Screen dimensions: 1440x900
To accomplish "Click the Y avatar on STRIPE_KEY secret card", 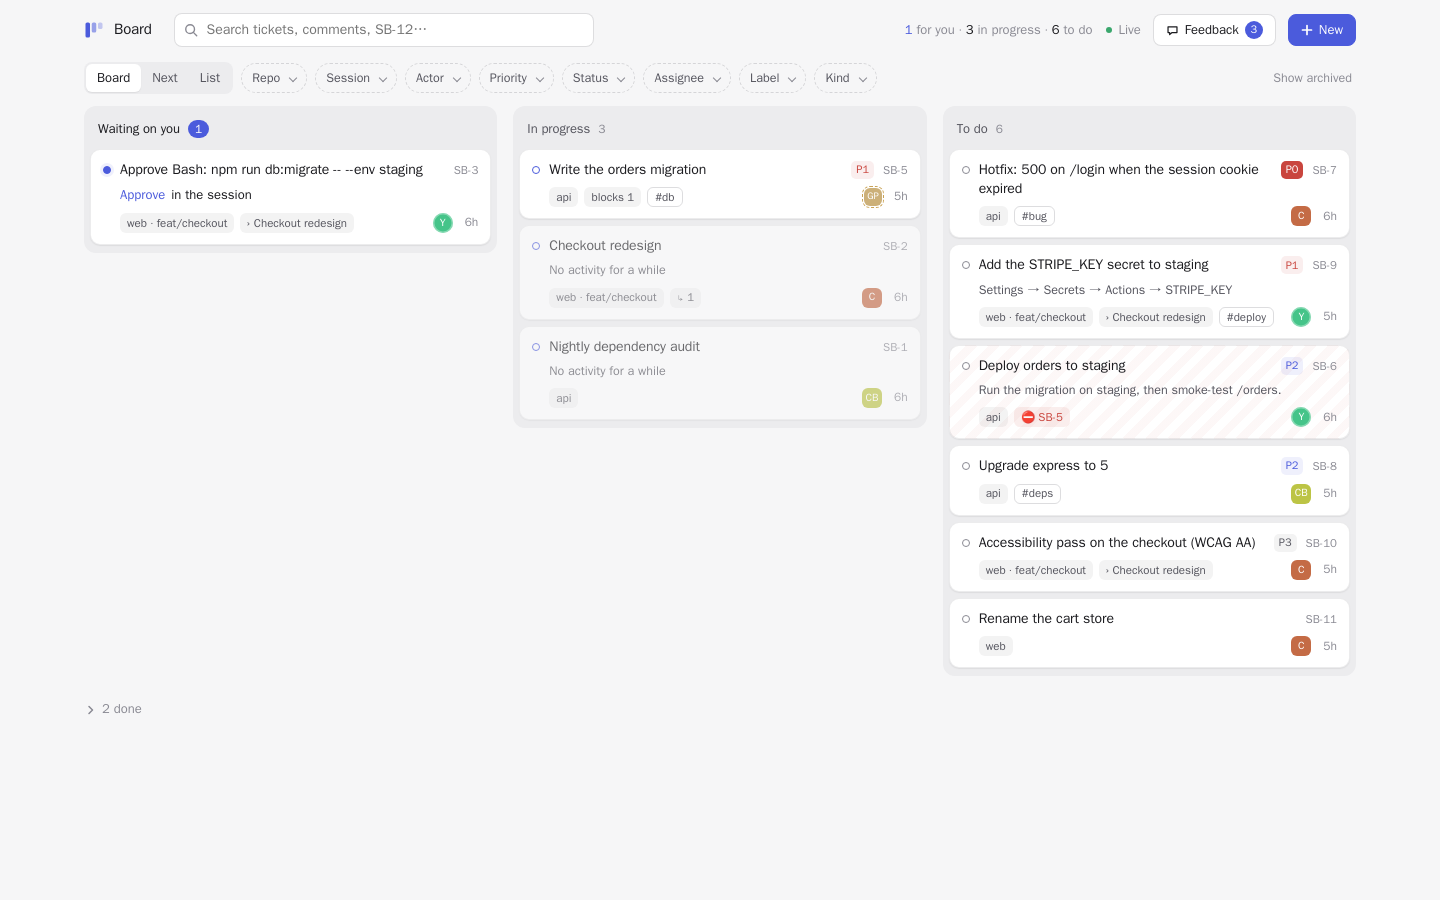I will click(x=1301, y=317).
